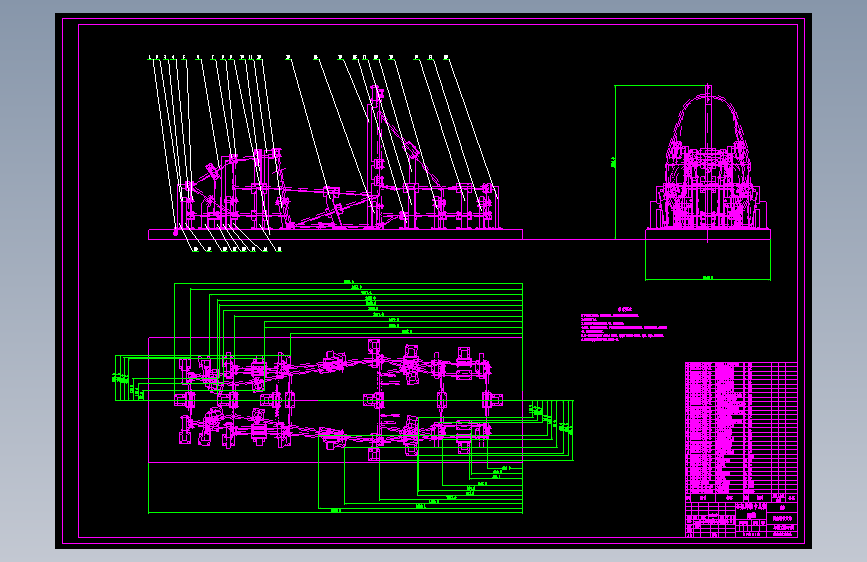Click the title block in the sheet corner
Screen dimensions: 867x562
[741, 519]
